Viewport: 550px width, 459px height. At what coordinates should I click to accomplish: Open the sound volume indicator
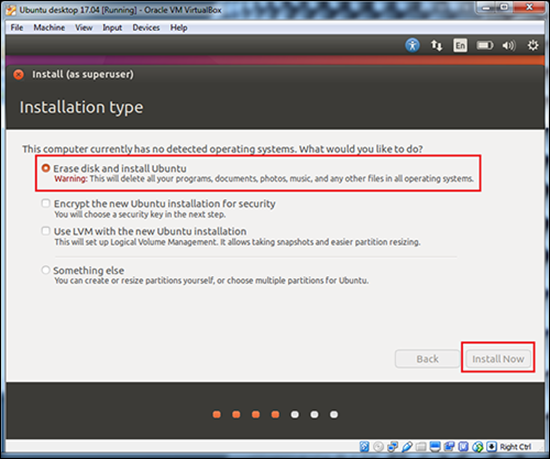point(509,46)
